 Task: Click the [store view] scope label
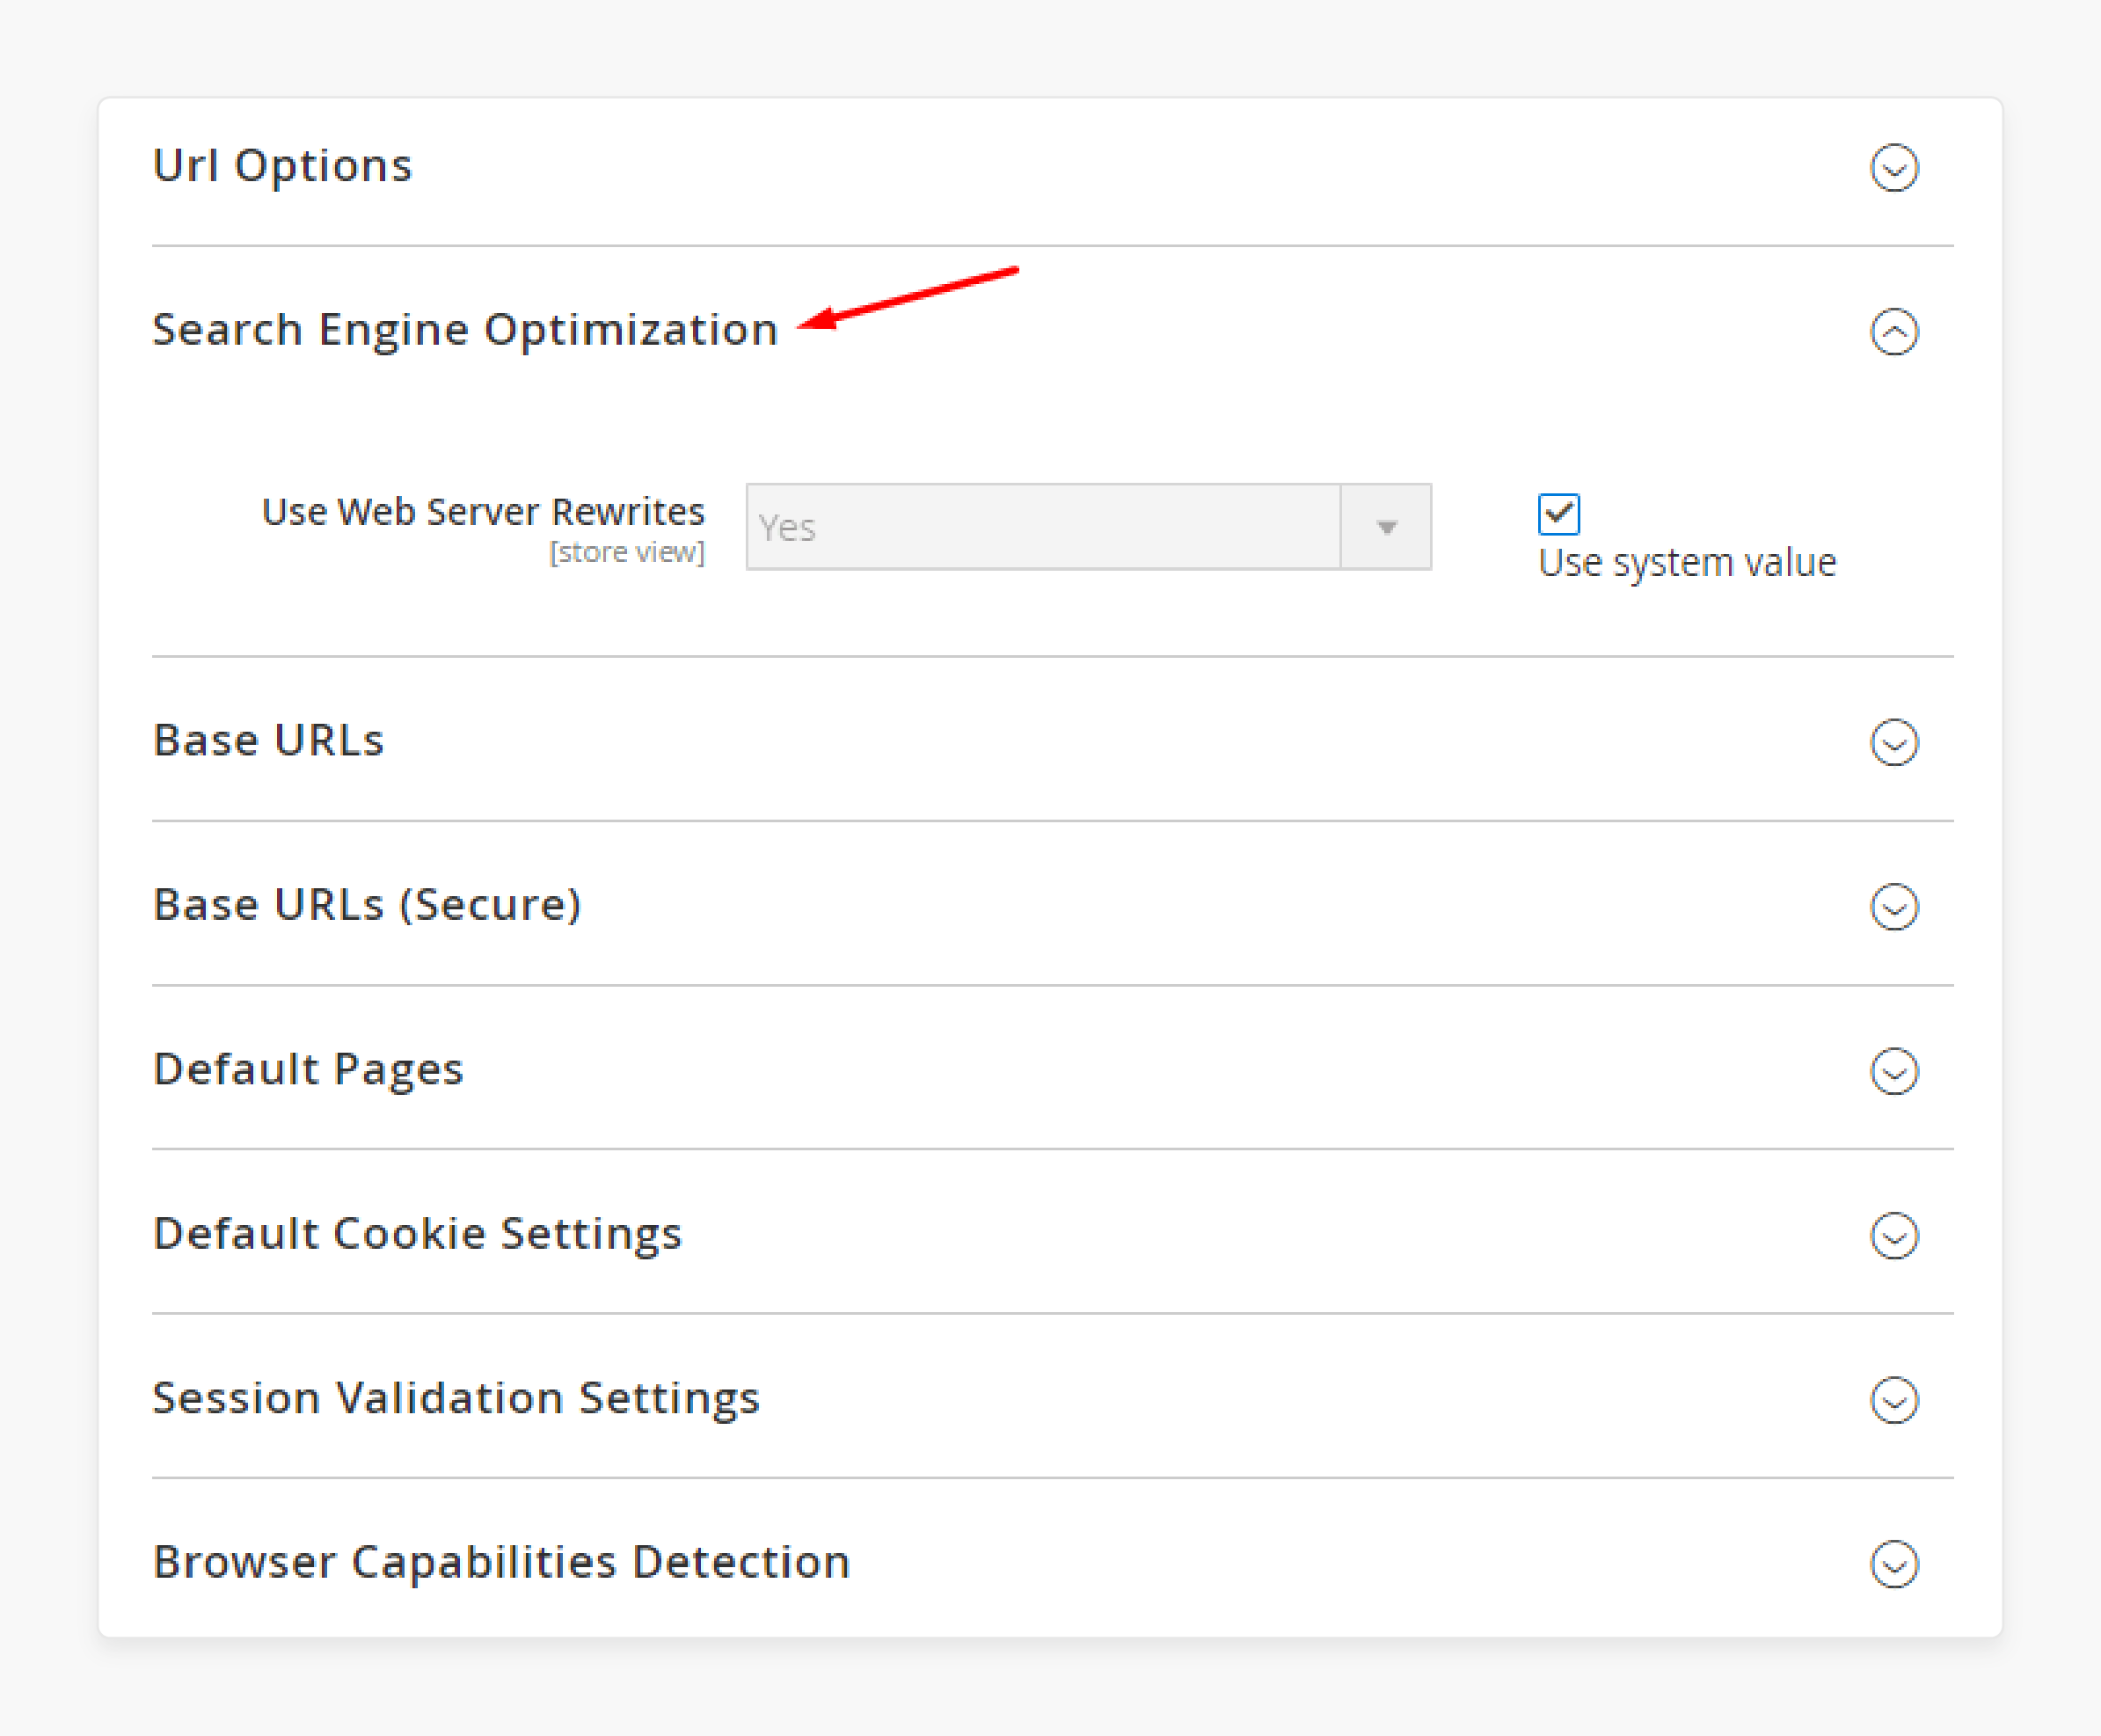coord(627,552)
